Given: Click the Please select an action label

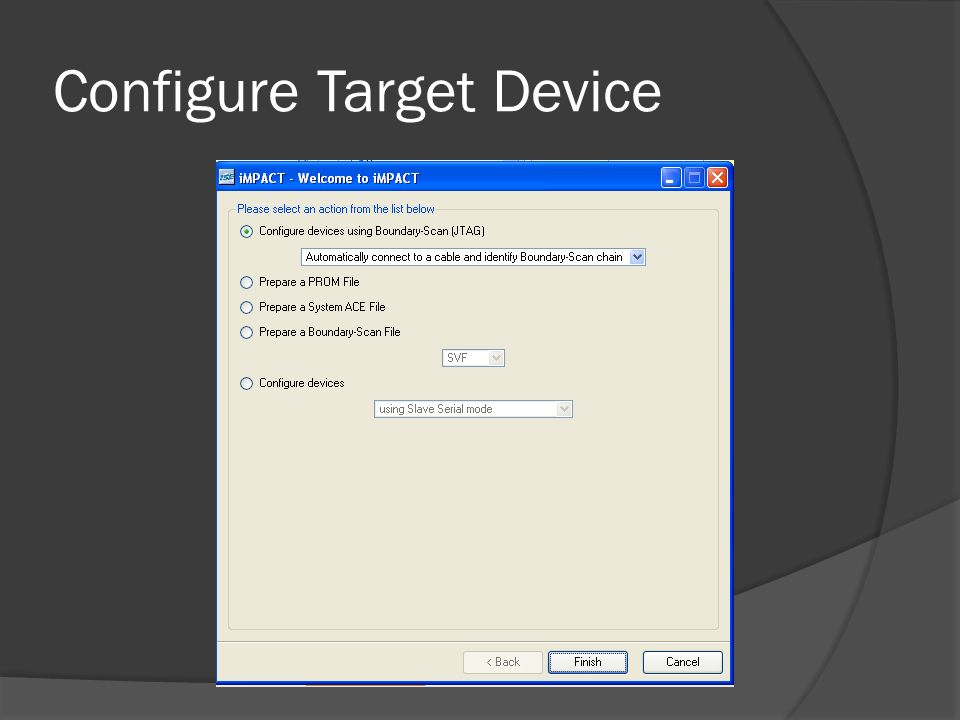Looking at the screenshot, I should pos(336,209).
